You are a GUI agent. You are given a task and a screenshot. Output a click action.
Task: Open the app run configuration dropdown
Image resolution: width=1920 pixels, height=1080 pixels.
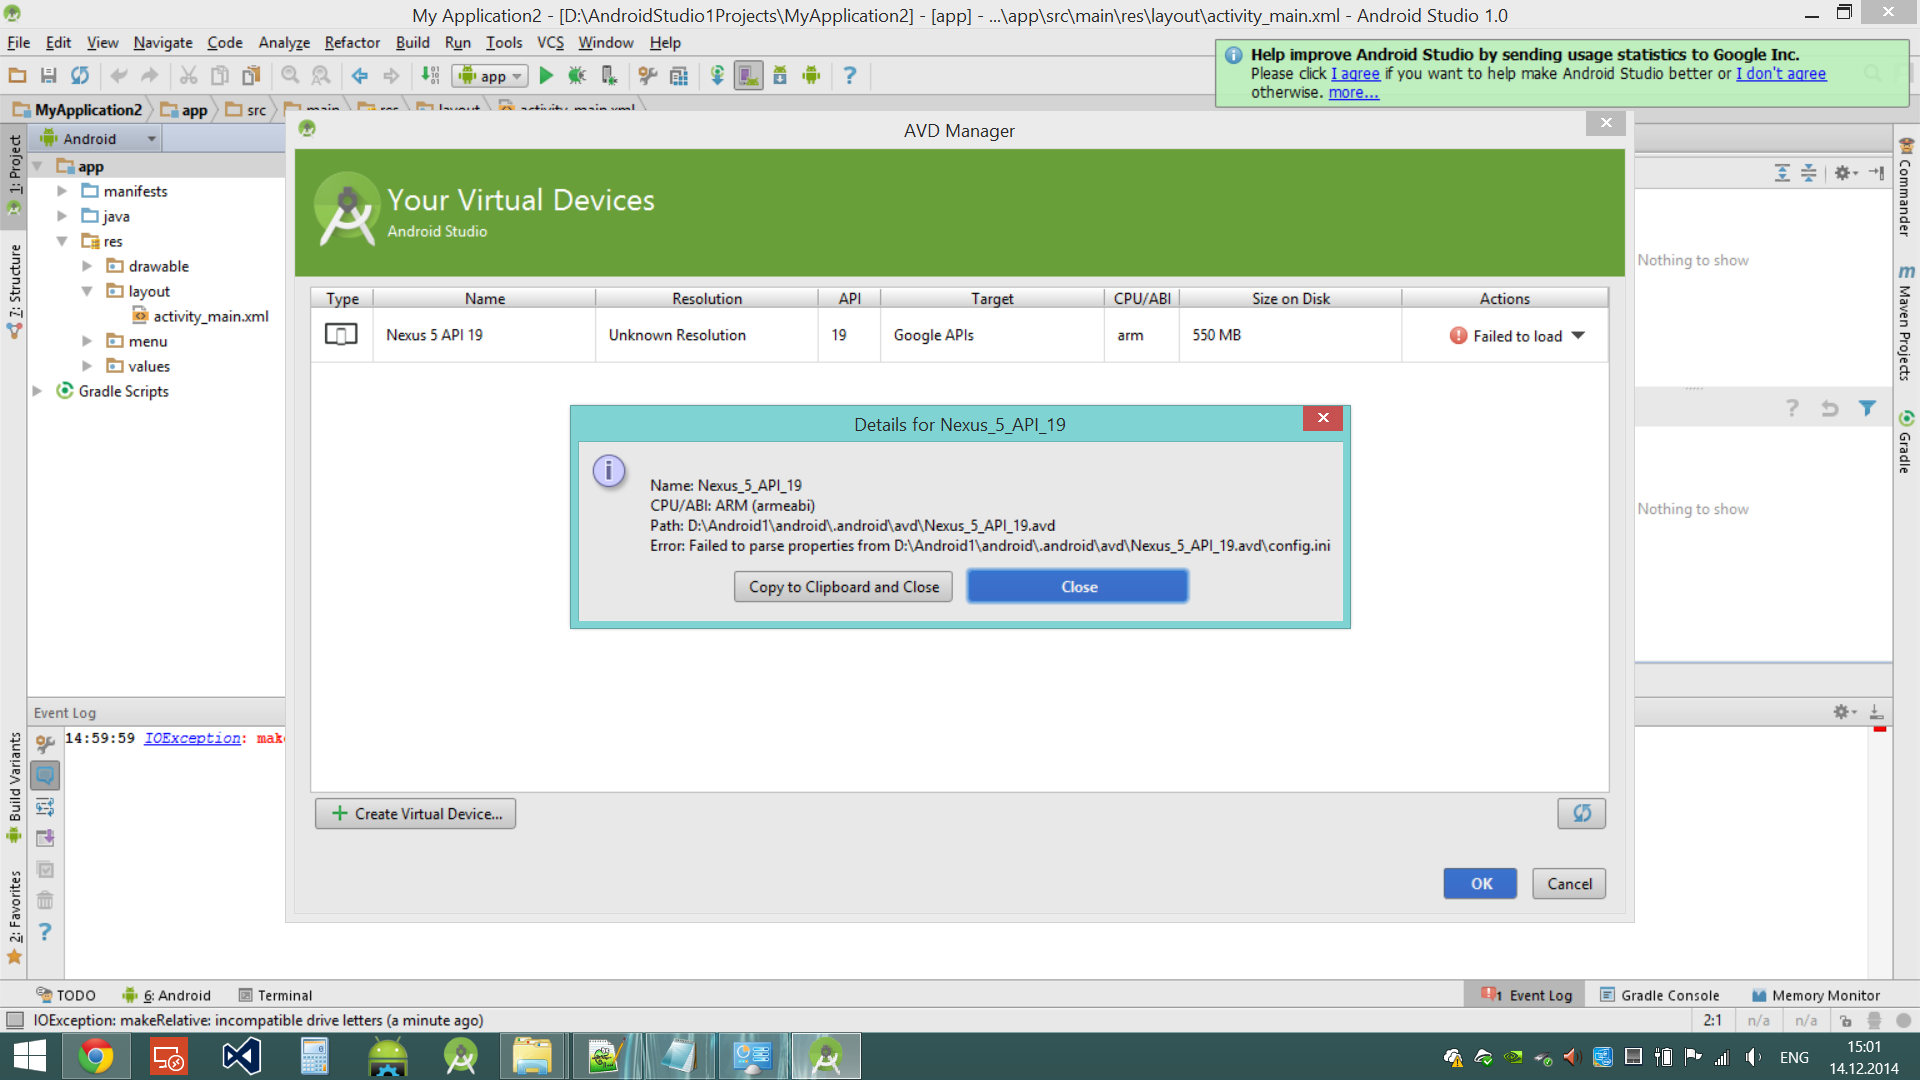(490, 76)
